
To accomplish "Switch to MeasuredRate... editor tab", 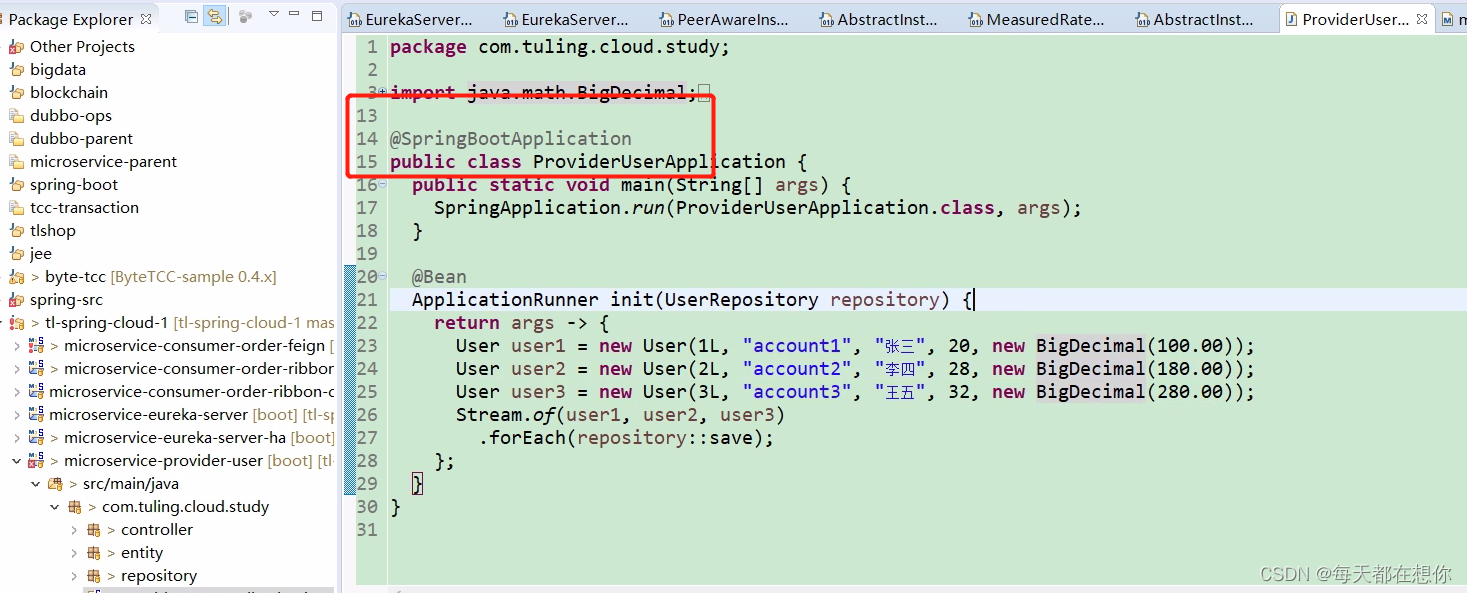I will [x=1035, y=19].
